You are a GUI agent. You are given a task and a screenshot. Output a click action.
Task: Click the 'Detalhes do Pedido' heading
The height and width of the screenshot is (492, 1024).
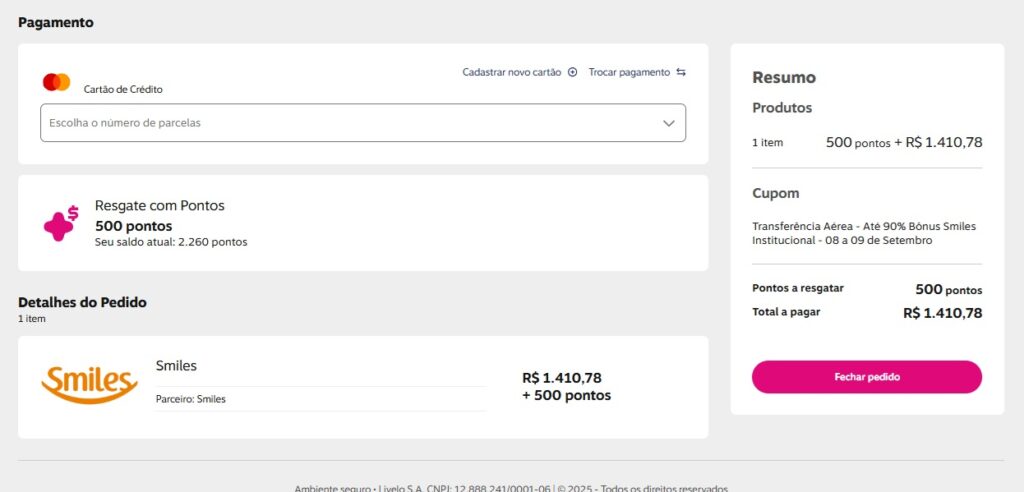[83, 302]
